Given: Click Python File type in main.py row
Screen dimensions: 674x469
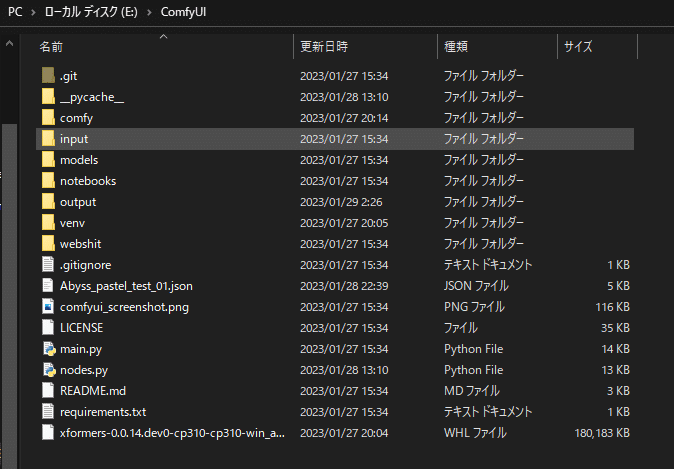Looking at the screenshot, I should (473, 349).
